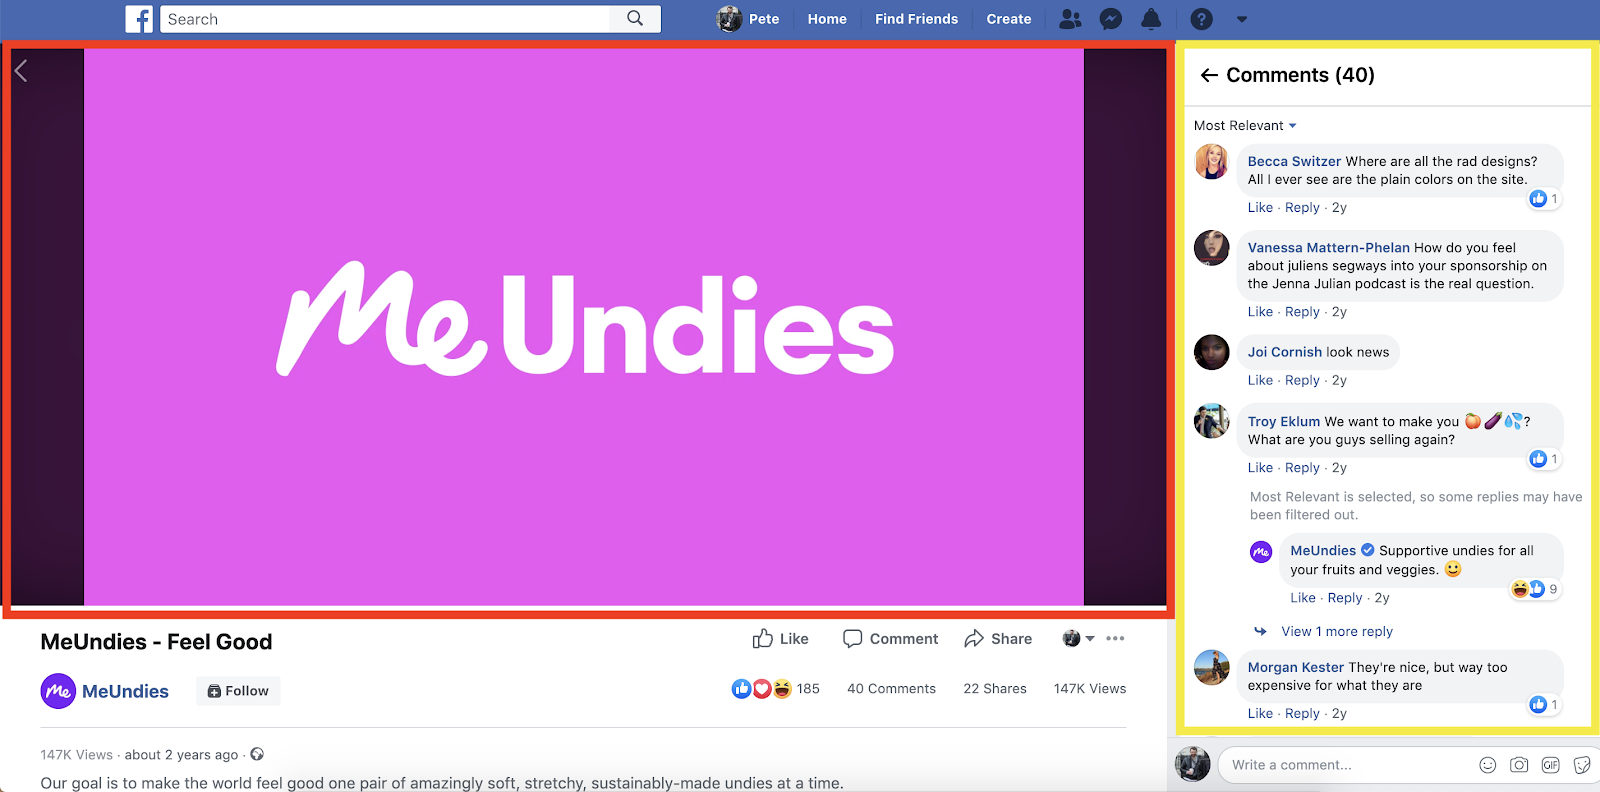The width and height of the screenshot is (1600, 792).
Task: Click the globe privacy icon under the video
Action: coord(257,754)
